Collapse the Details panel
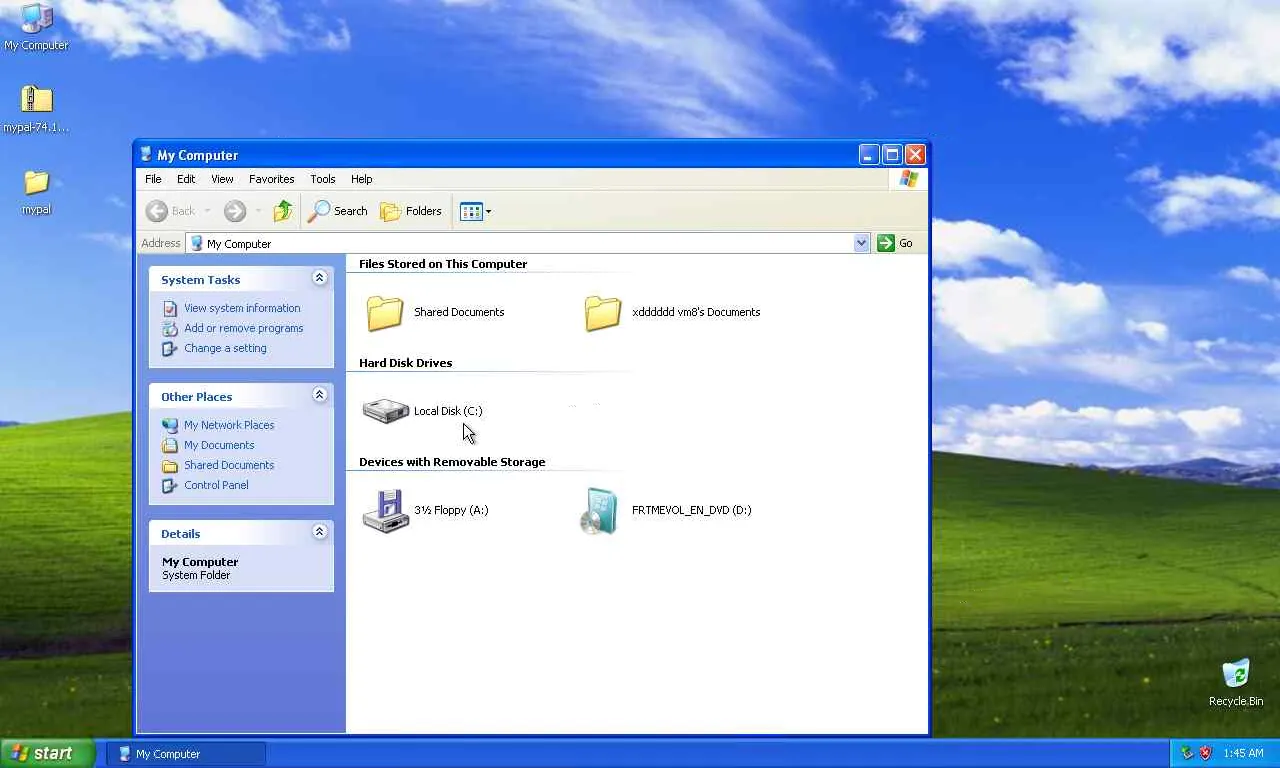Viewport: 1280px width, 768px height. coord(320,532)
